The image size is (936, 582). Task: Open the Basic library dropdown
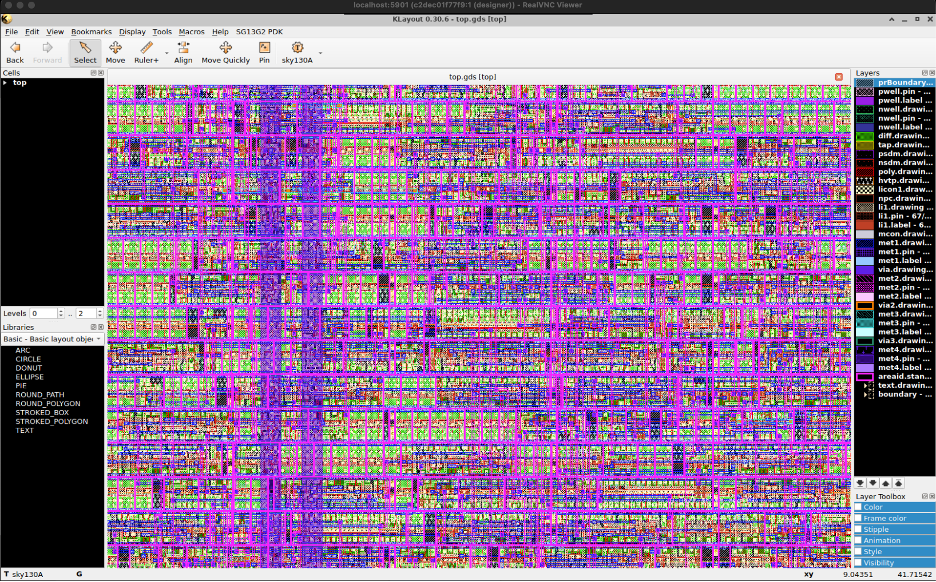click(x=52, y=339)
